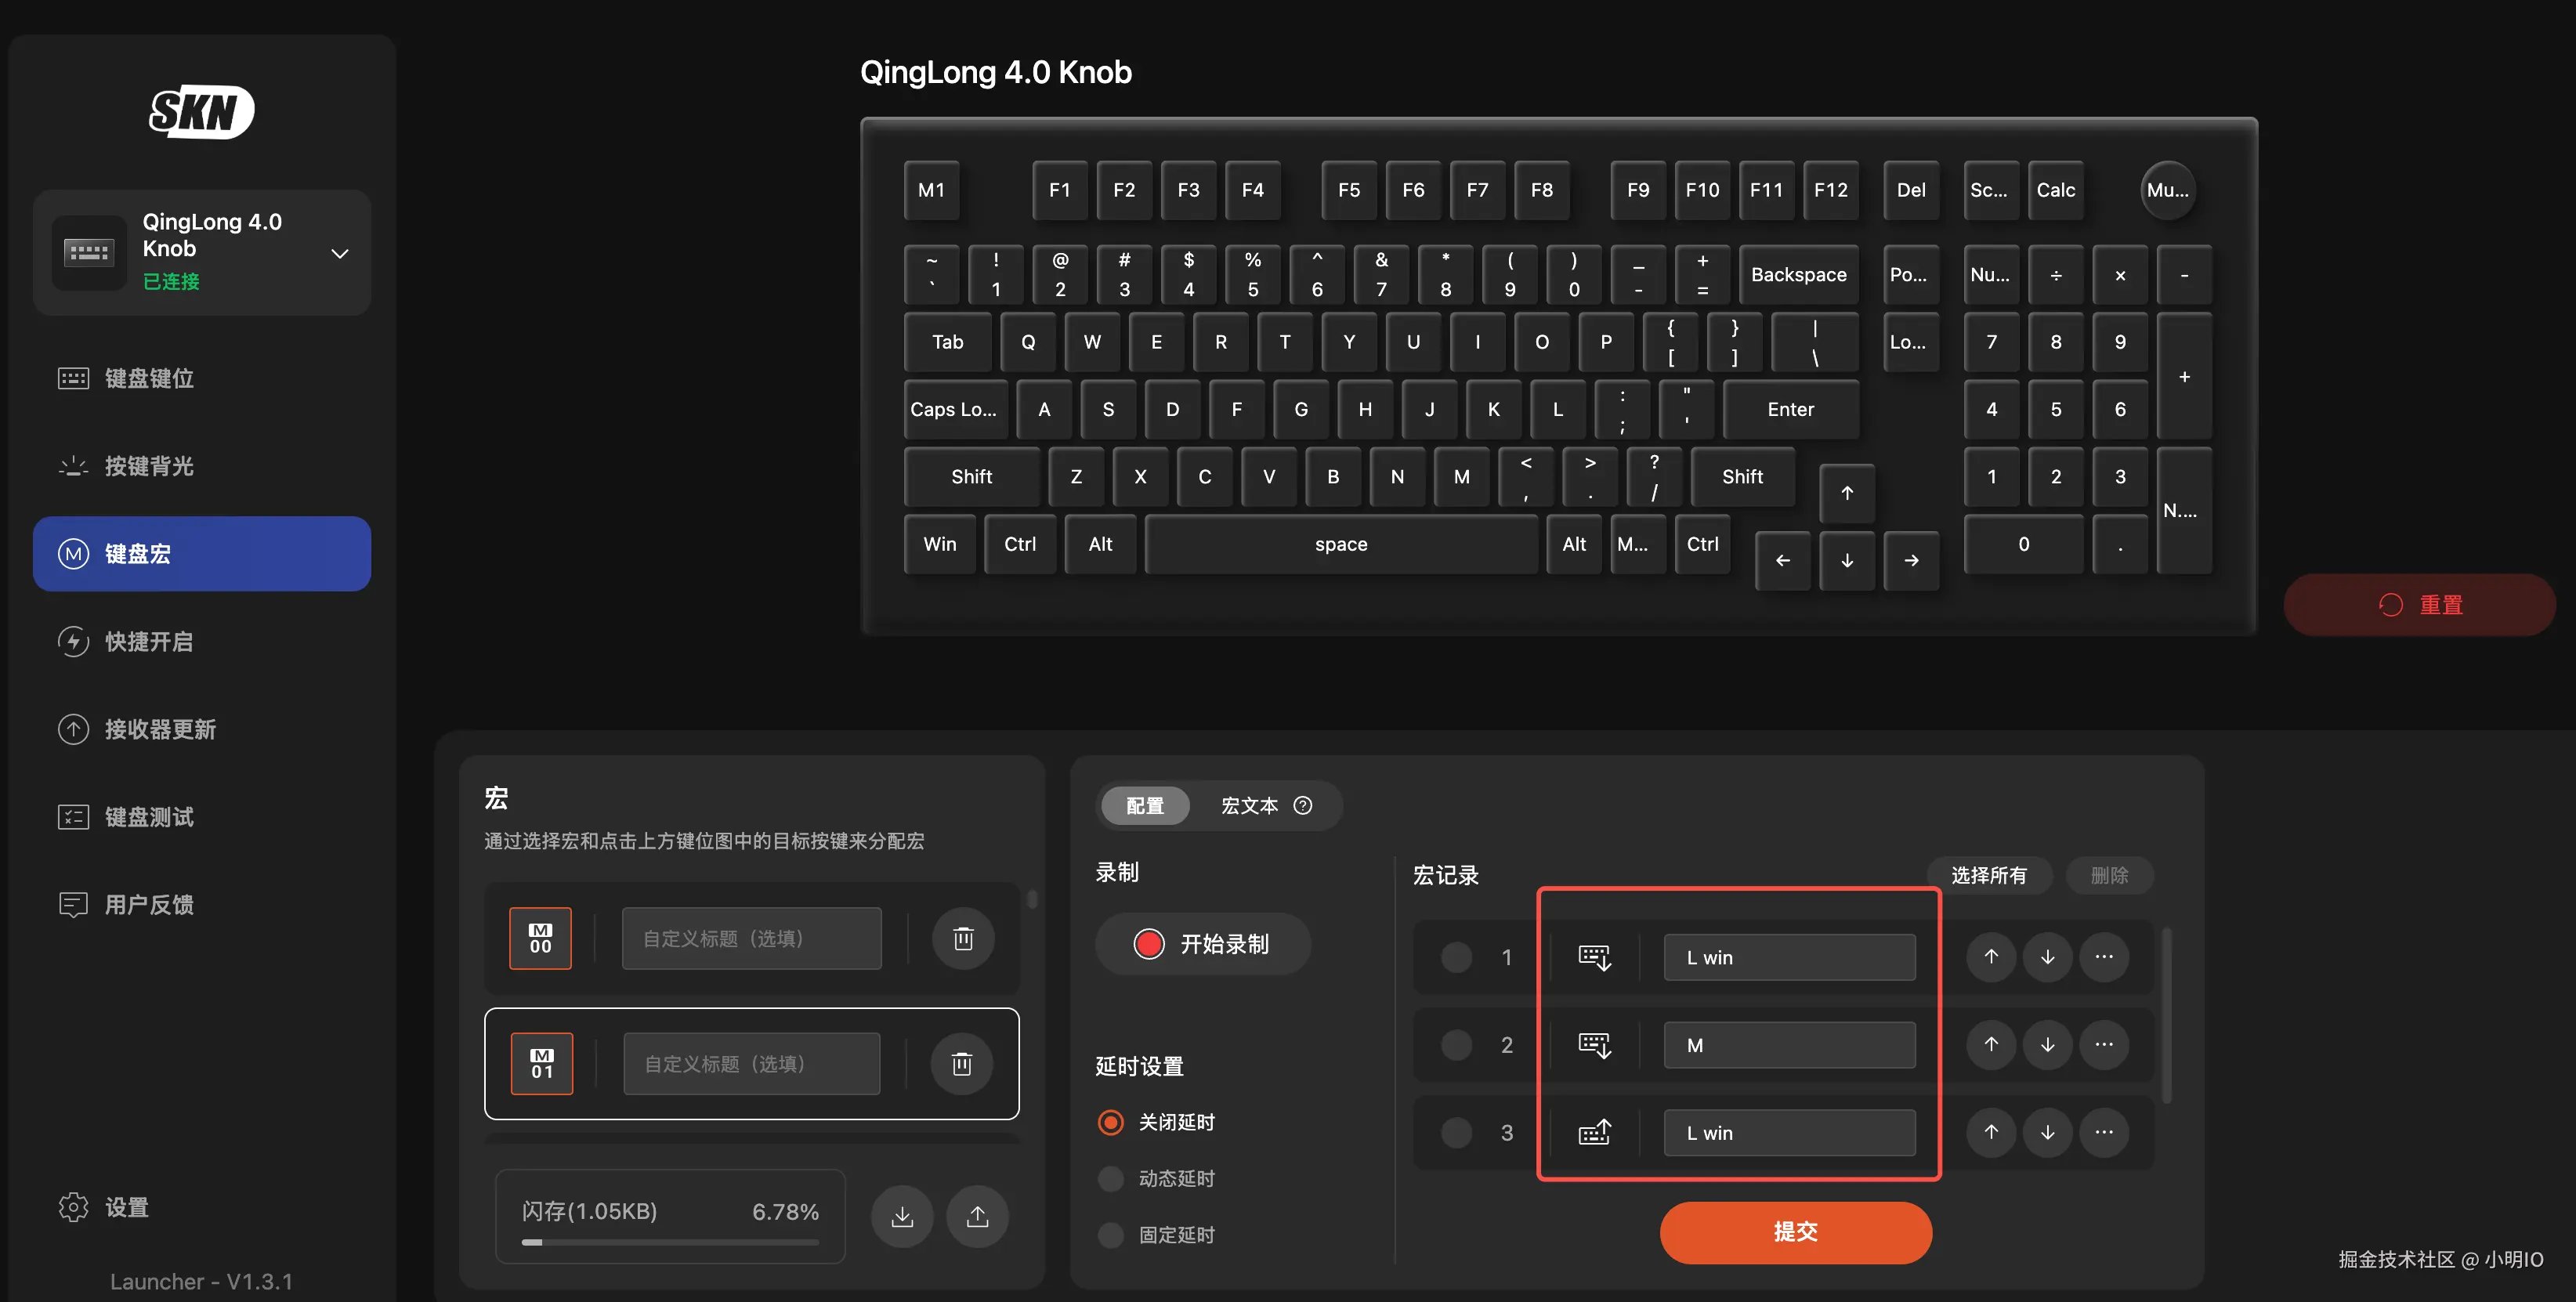
Task: Open more options for macro record 1
Action: (x=2104, y=957)
